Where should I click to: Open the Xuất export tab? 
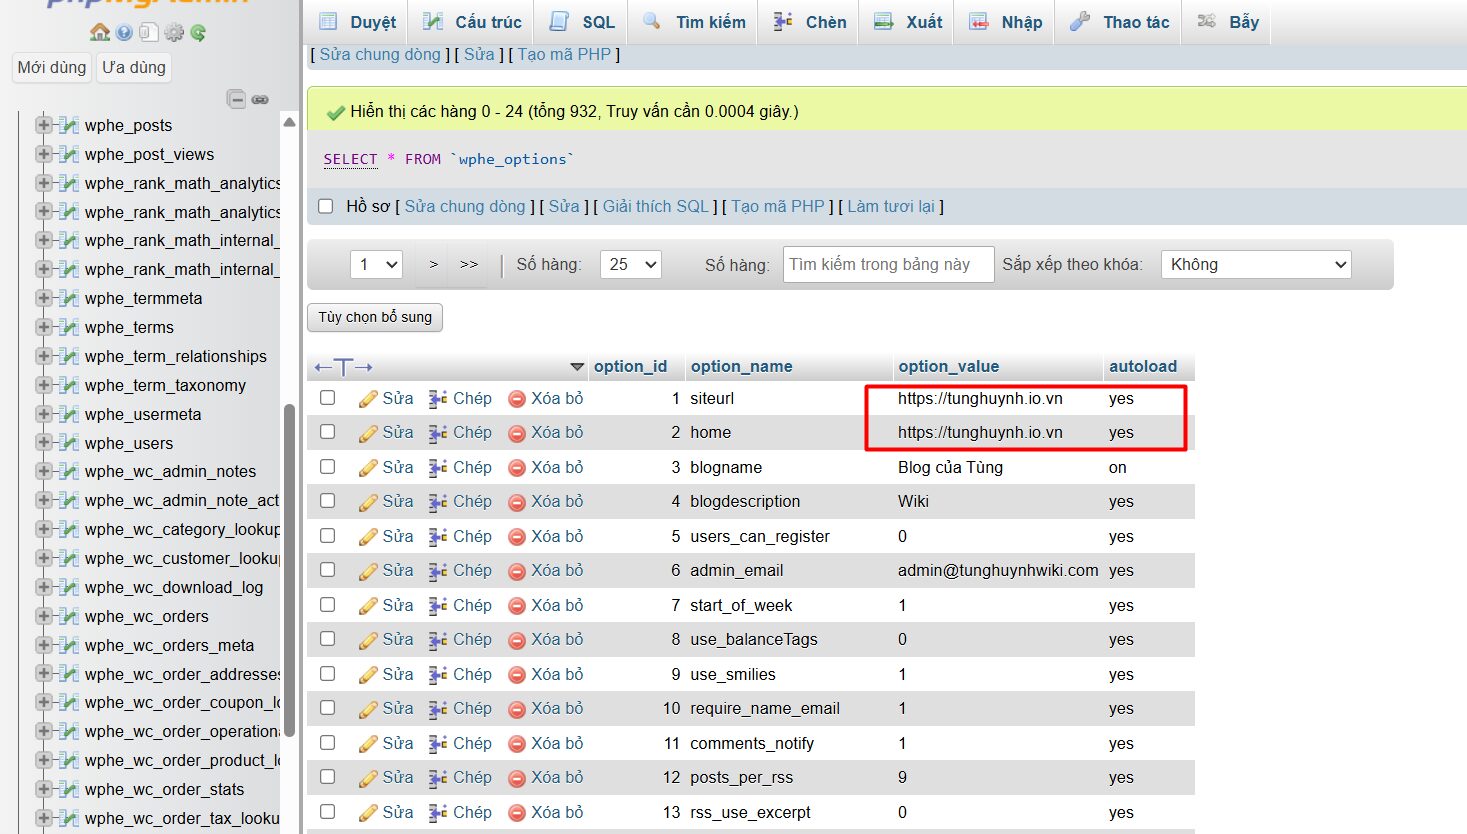click(x=908, y=22)
